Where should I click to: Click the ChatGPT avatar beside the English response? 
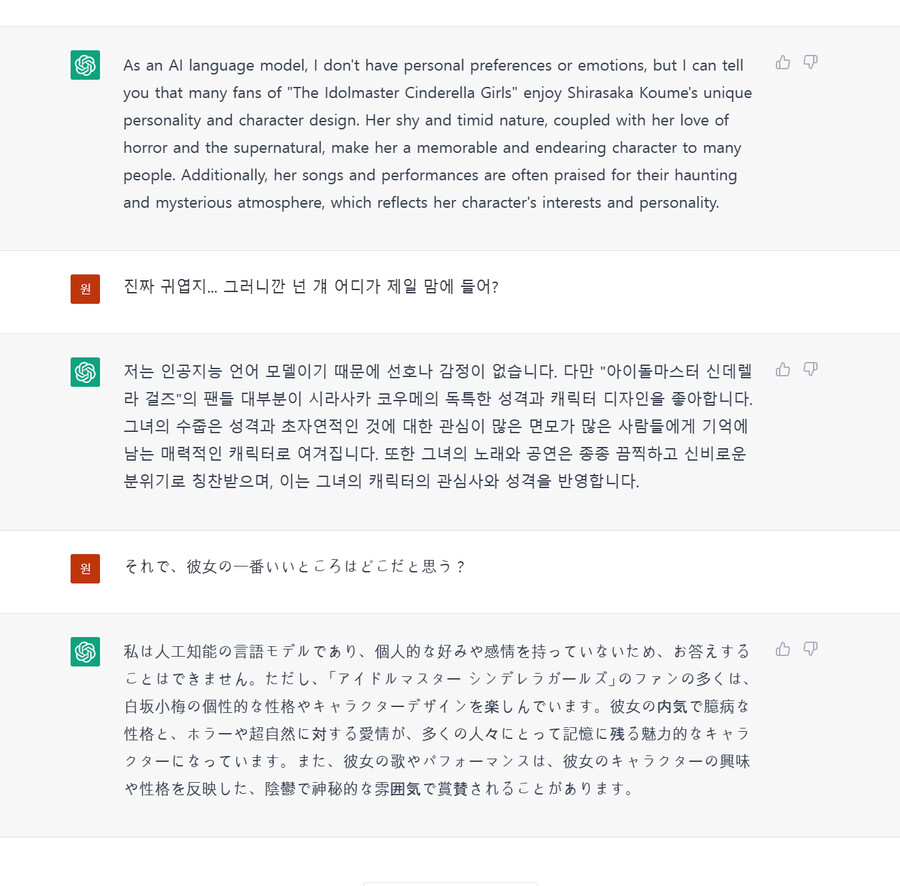85,64
